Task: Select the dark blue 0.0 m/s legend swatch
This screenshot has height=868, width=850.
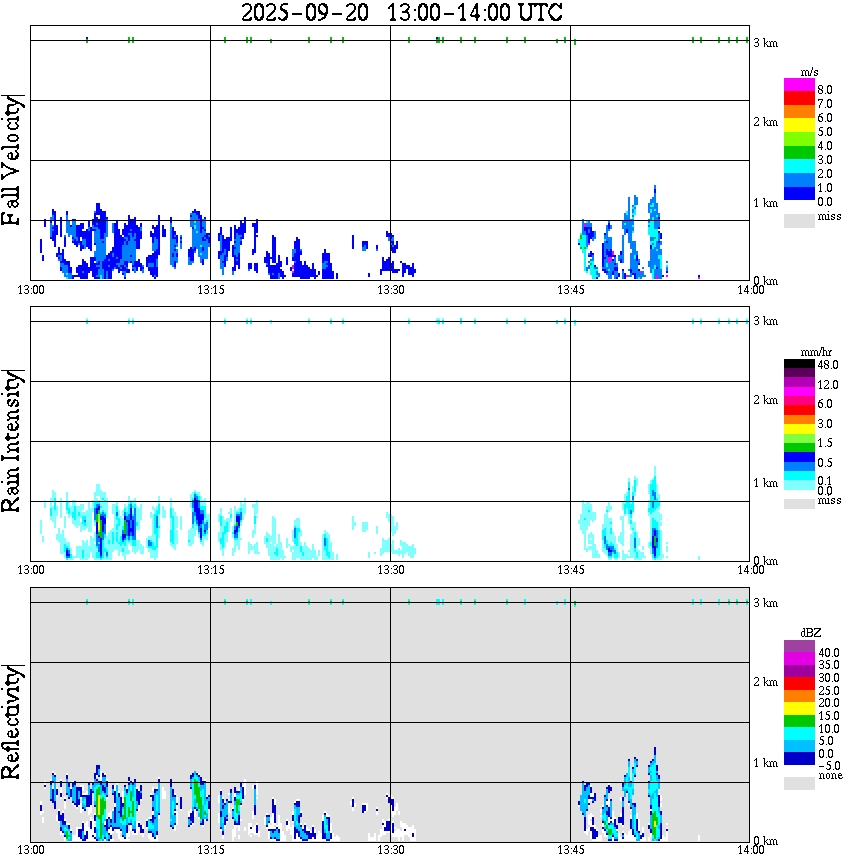Action: point(799,193)
